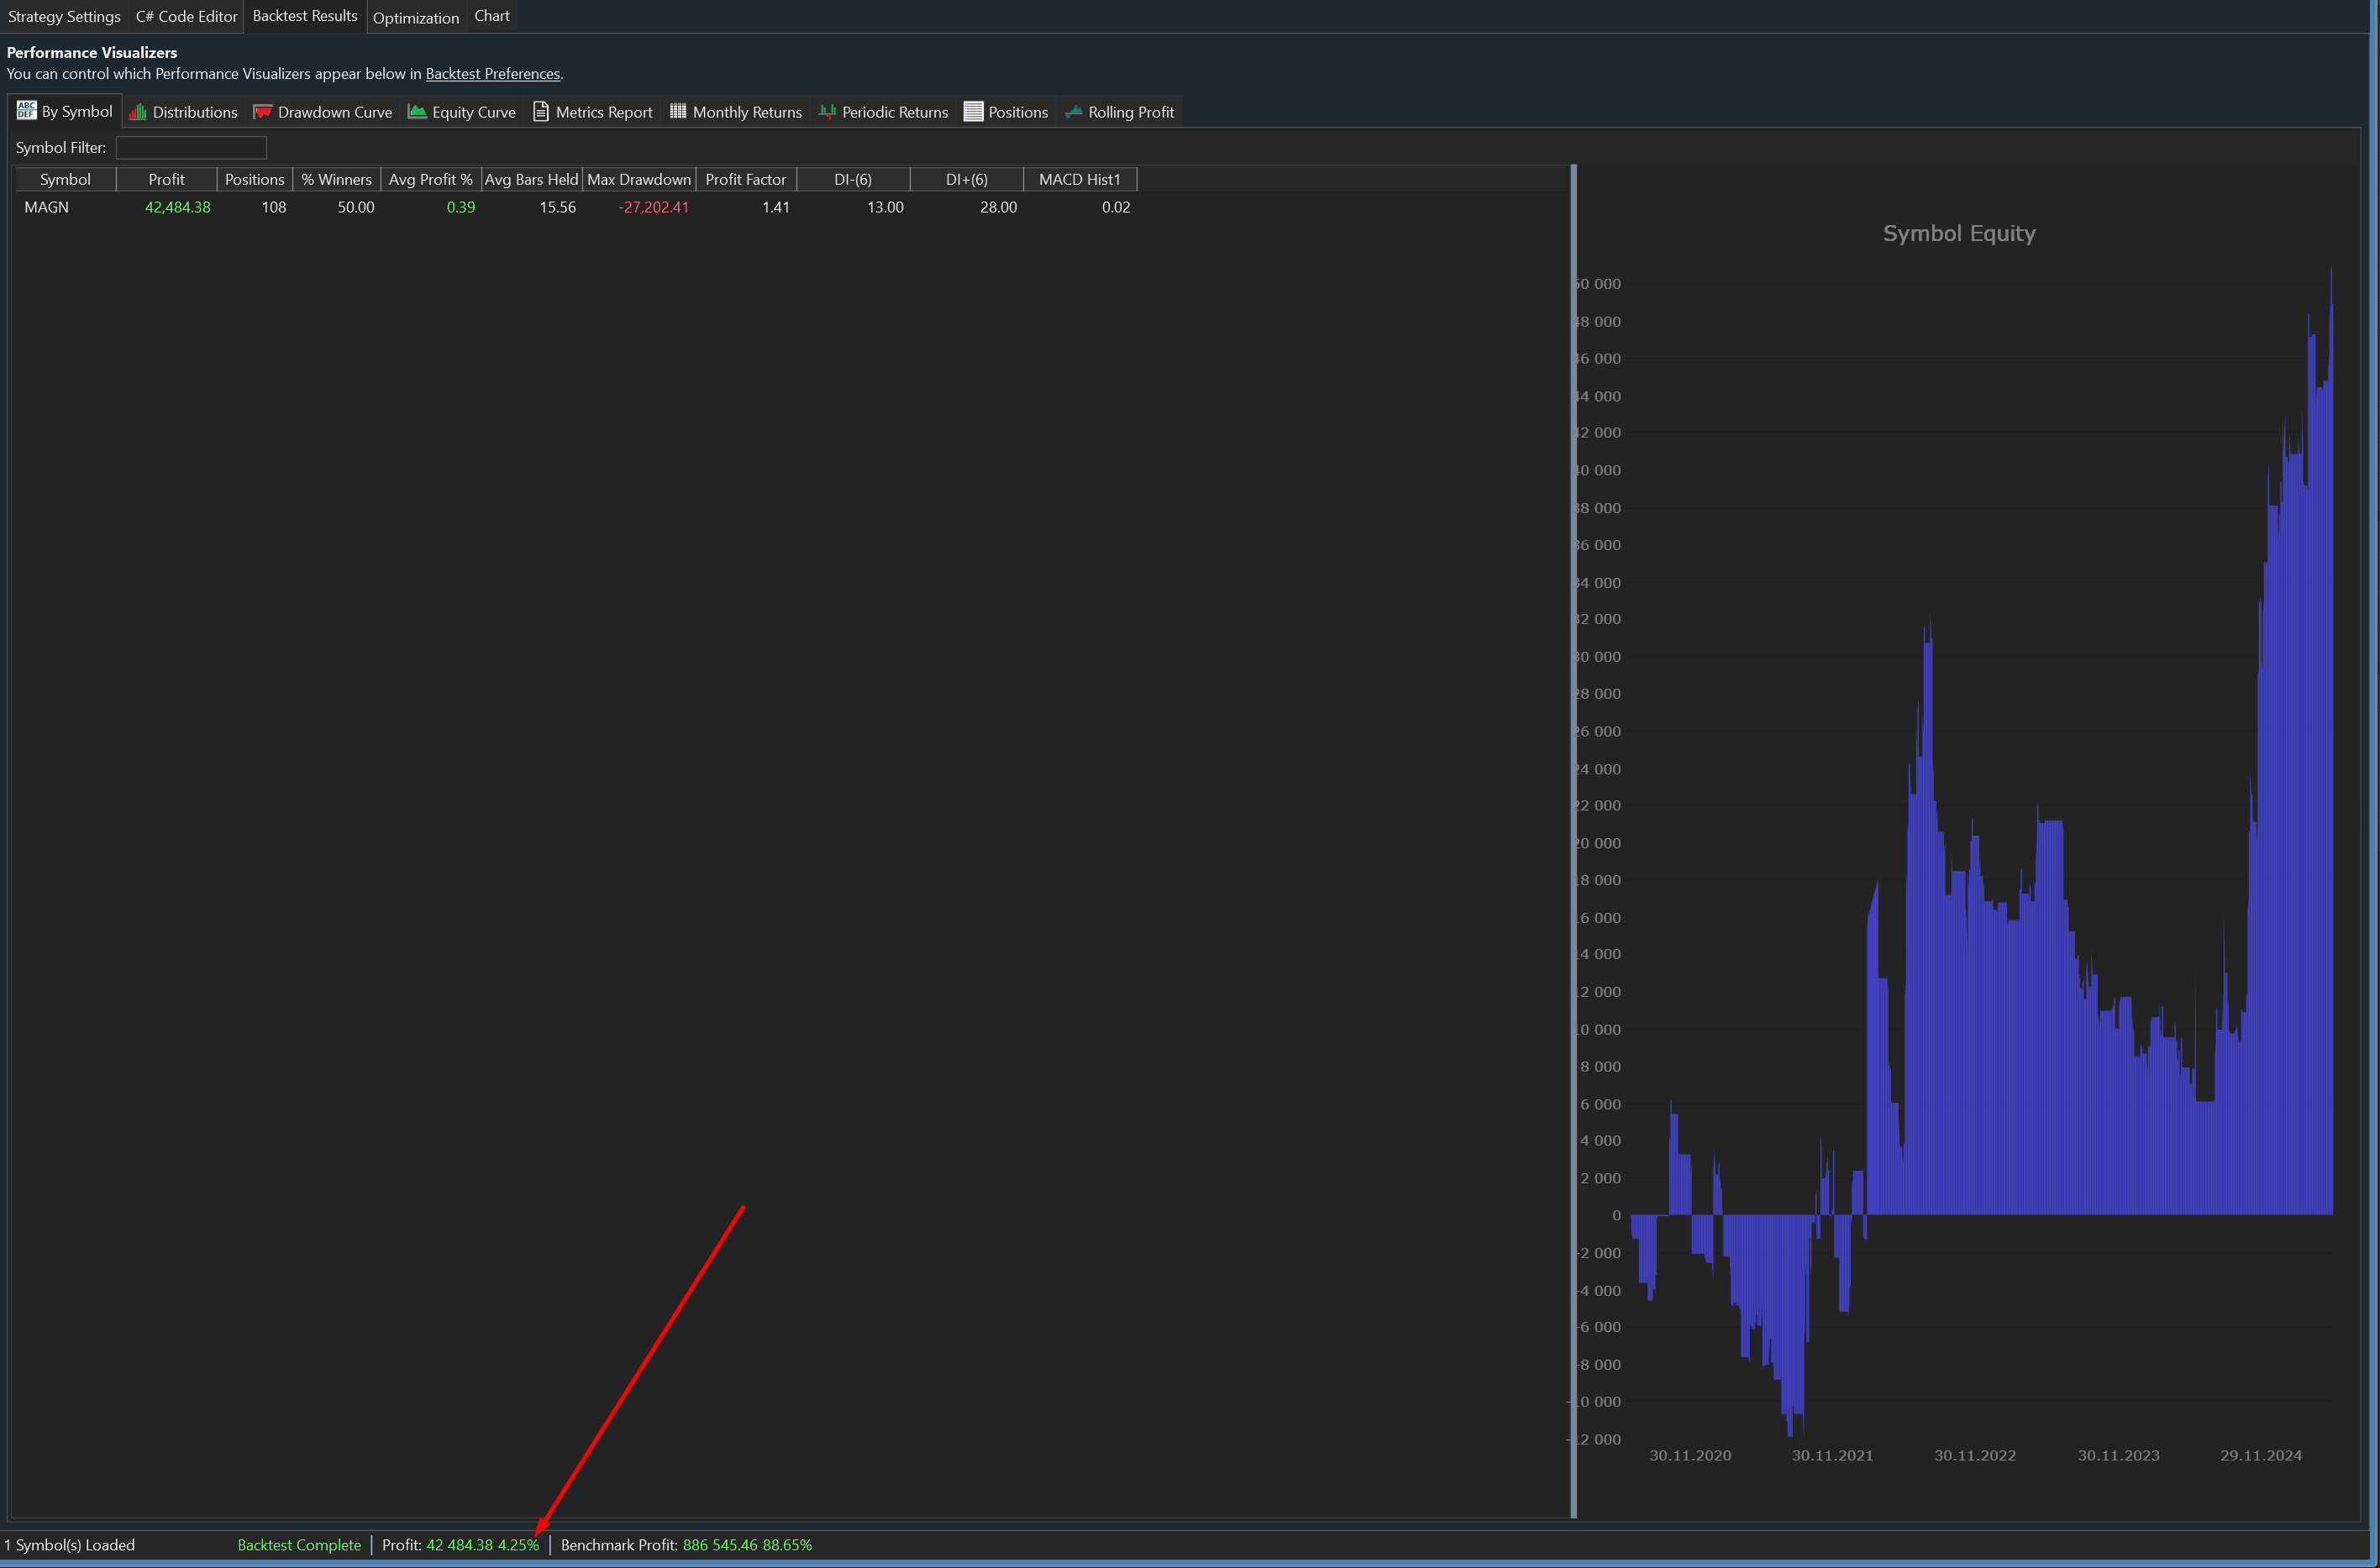Image resolution: width=2380 pixels, height=1568 pixels.
Task: Click the Rolling Profit icon
Action: point(1074,112)
